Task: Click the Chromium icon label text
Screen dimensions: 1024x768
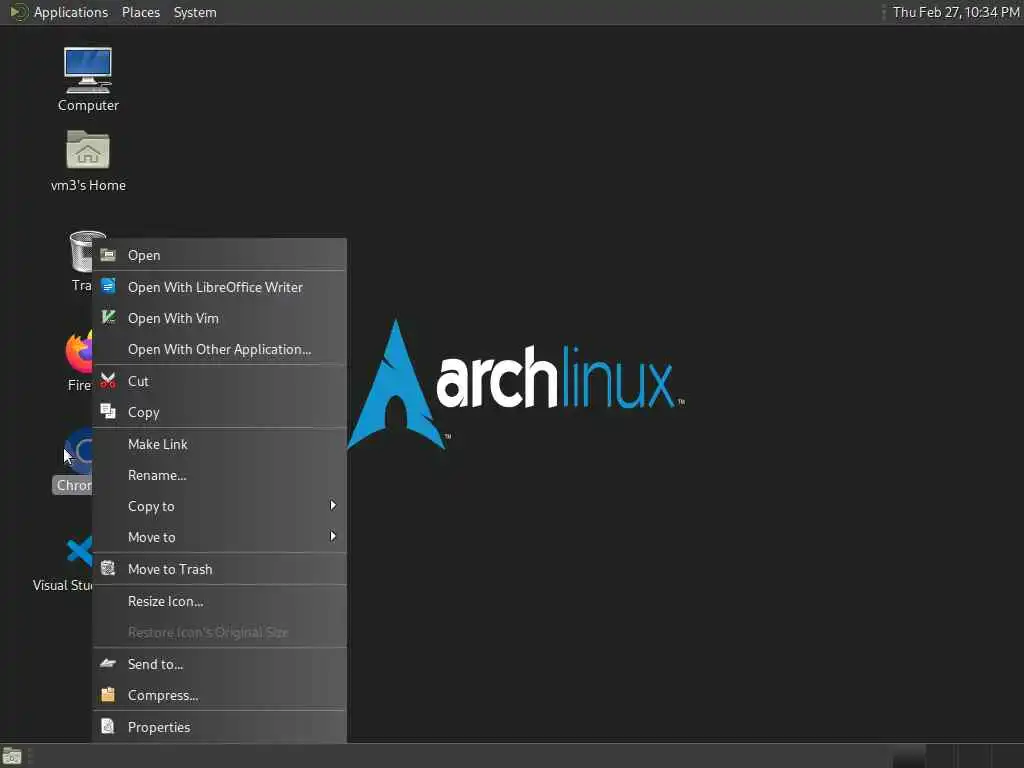Action: (x=73, y=485)
